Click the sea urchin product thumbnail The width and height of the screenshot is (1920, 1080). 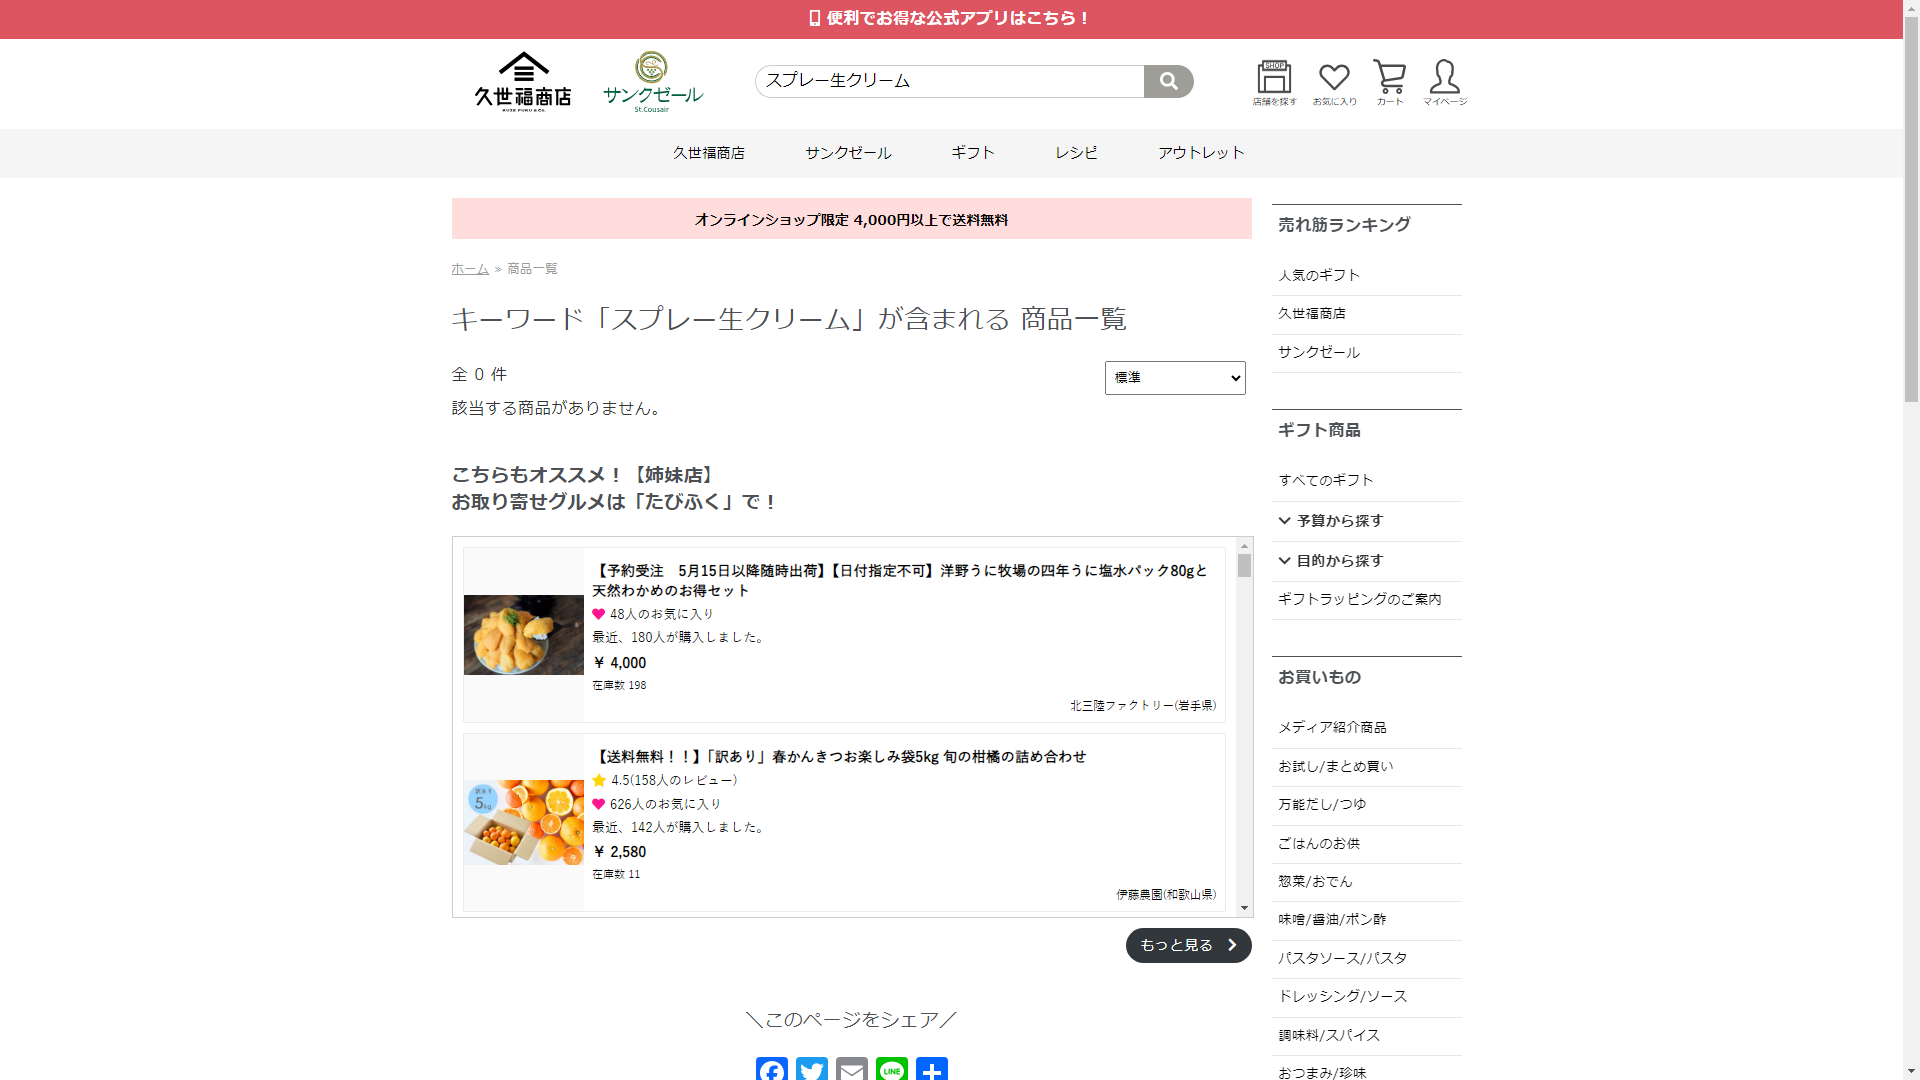pos(524,635)
